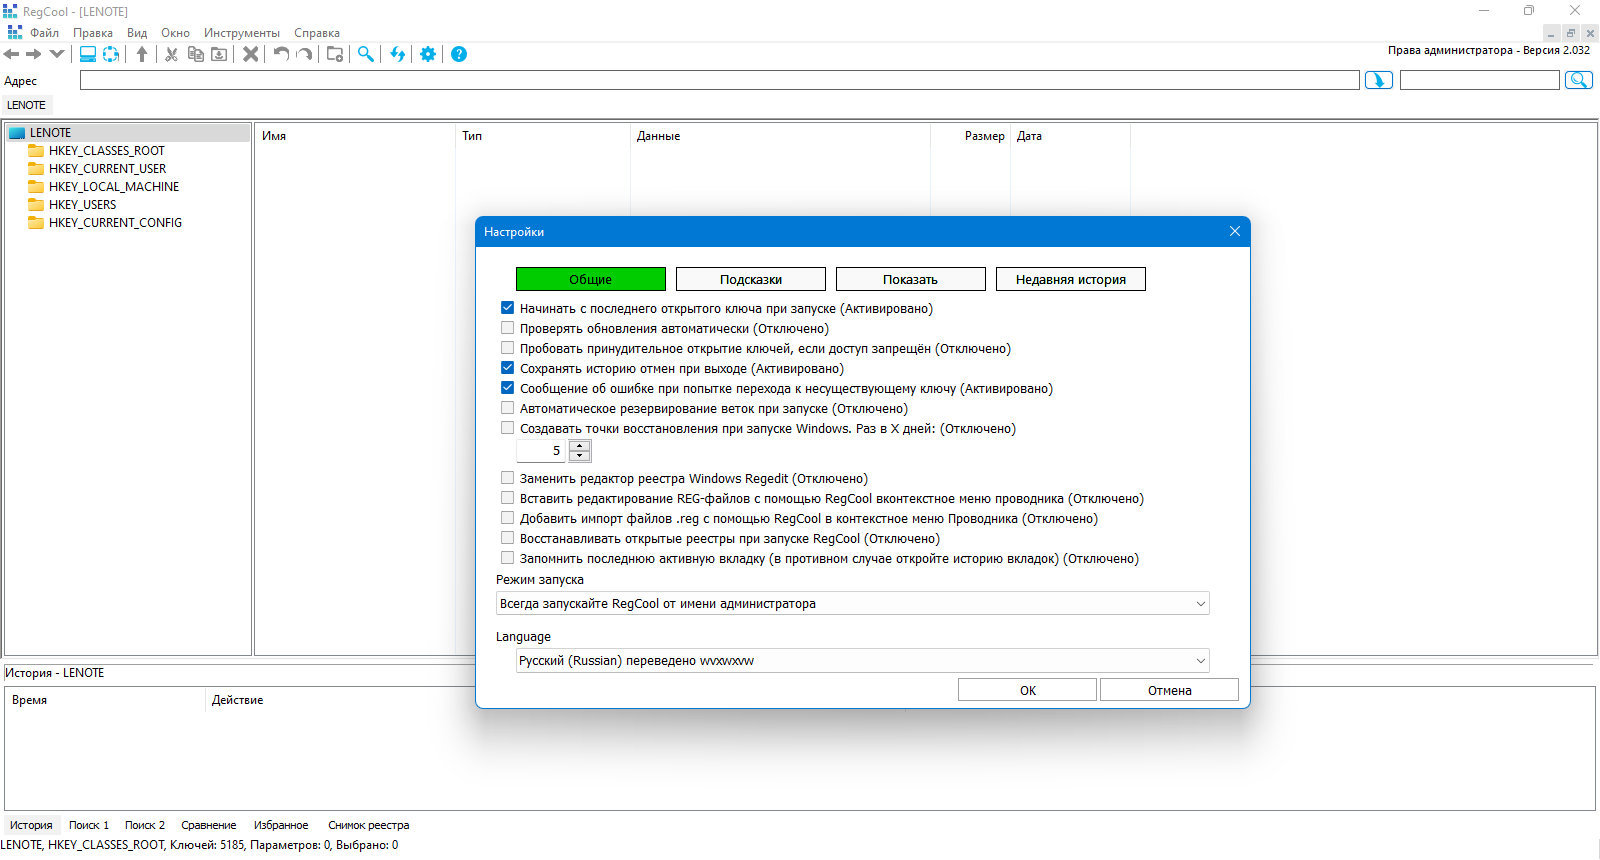Click the cut scissors icon in toolbar
The width and height of the screenshot is (1600, 860).
(x=171, y=54)
